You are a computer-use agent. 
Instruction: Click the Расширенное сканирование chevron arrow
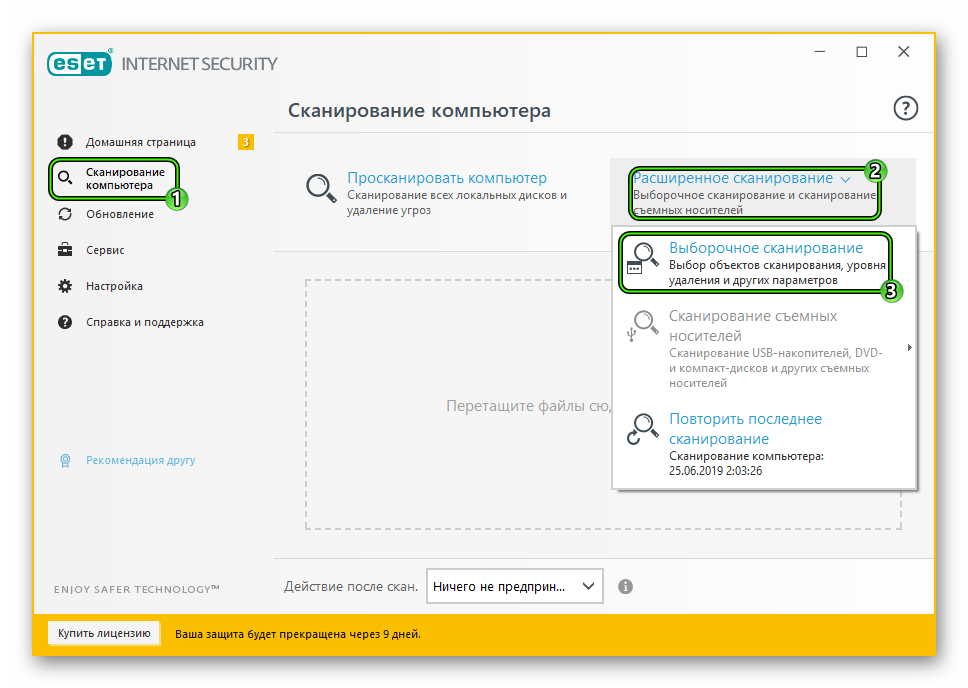[x=845, y=180]
